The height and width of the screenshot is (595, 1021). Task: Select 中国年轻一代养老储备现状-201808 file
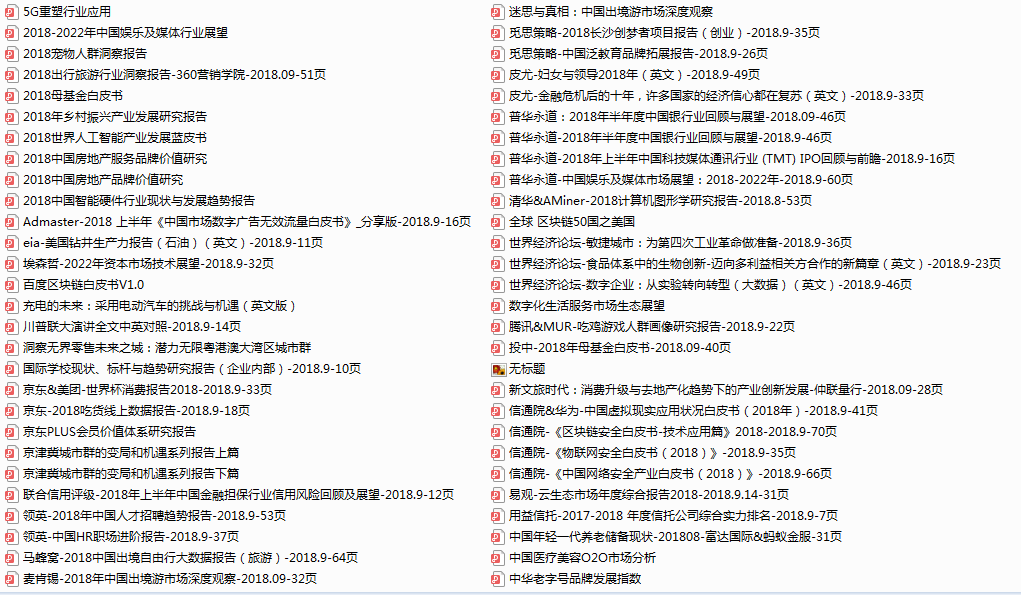(x=675, y=537)
